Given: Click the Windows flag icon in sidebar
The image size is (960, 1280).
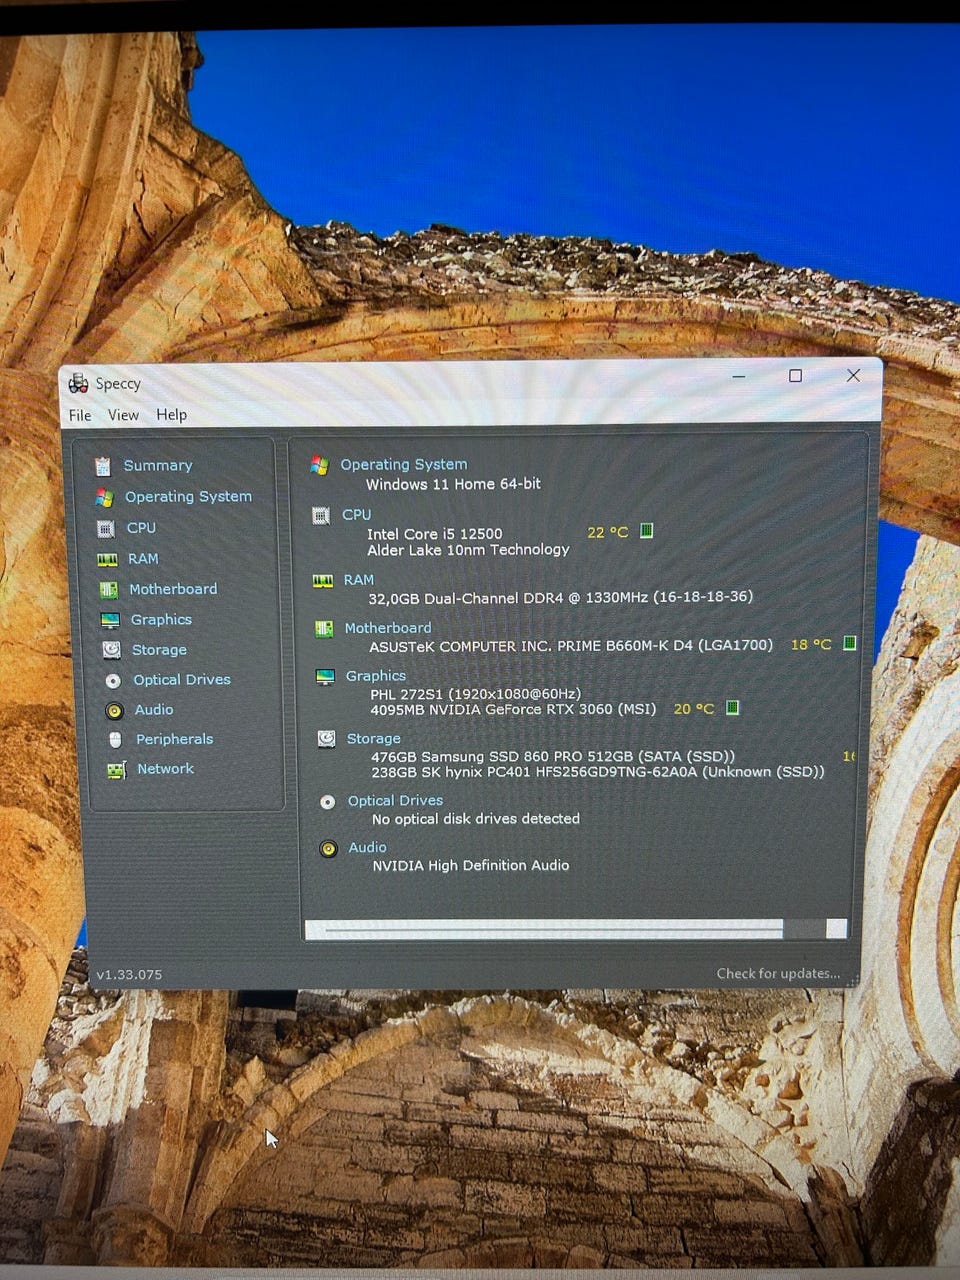Looking at the screenshot, I should [x=104, y=497].
